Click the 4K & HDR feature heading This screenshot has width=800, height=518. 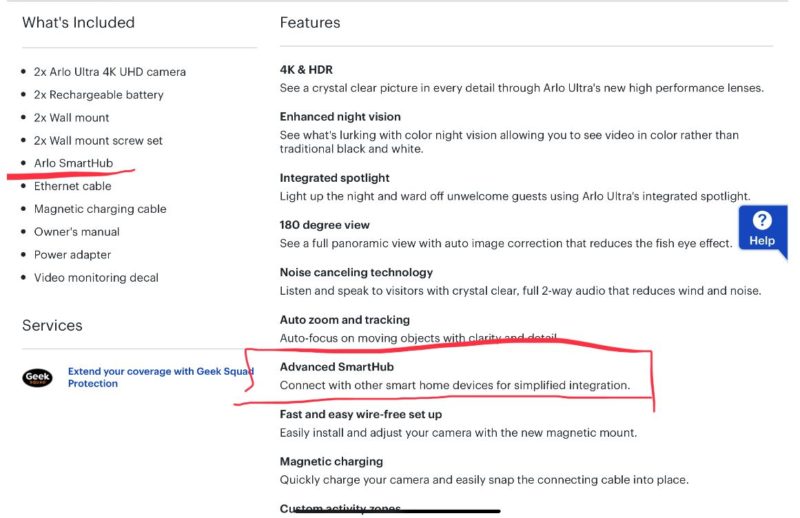pos(306,70)
